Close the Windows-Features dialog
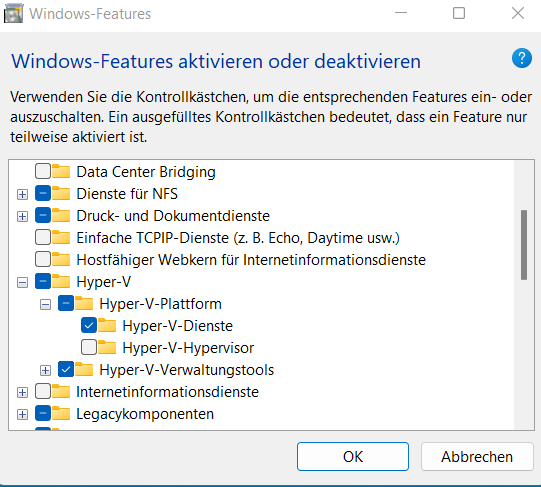This screenshot has width=541, height=487. click(518, 13)
